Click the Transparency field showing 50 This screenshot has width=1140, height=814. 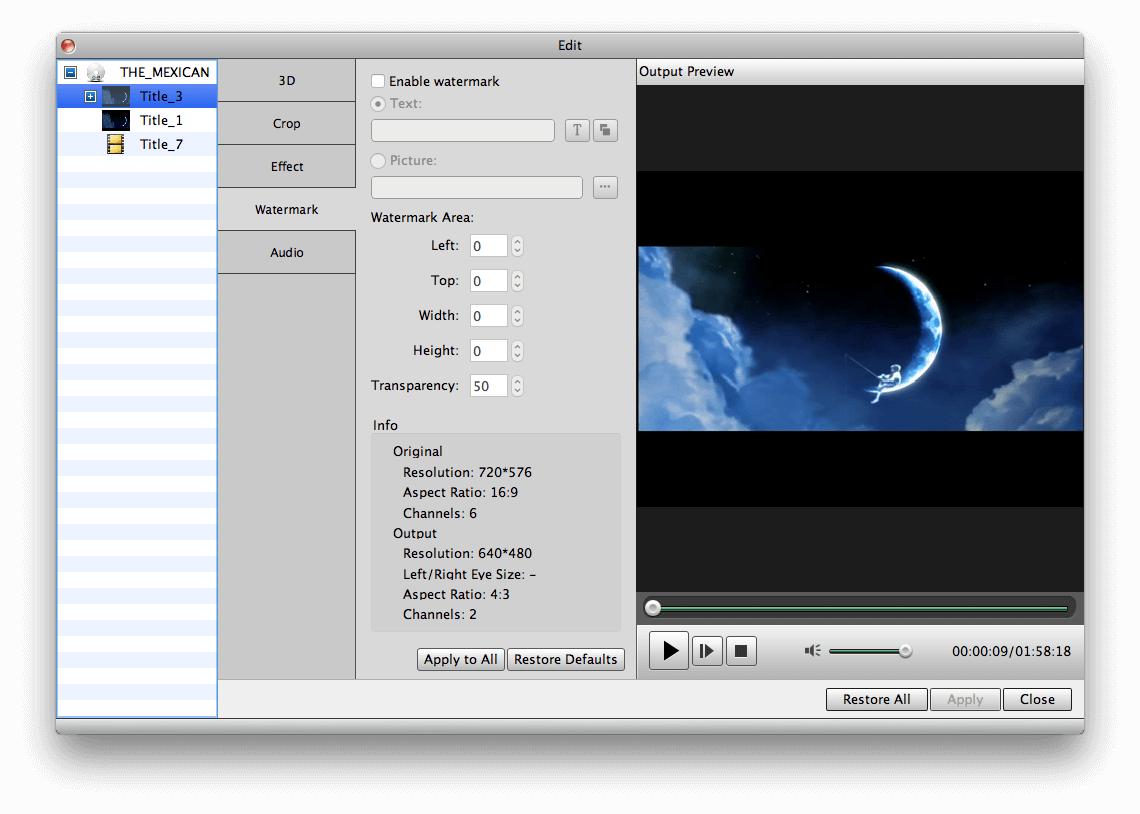[489, 385]
